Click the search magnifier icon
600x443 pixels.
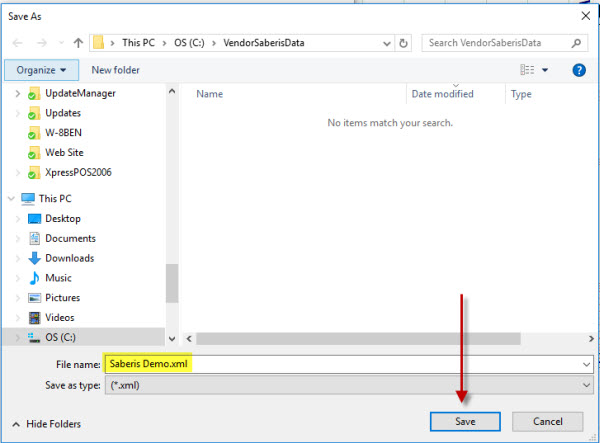(577, 44)
